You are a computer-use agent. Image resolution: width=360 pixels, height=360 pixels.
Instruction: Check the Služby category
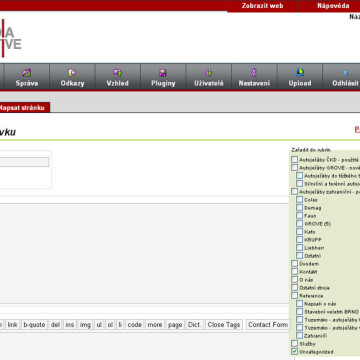click(x=295, y=344)
